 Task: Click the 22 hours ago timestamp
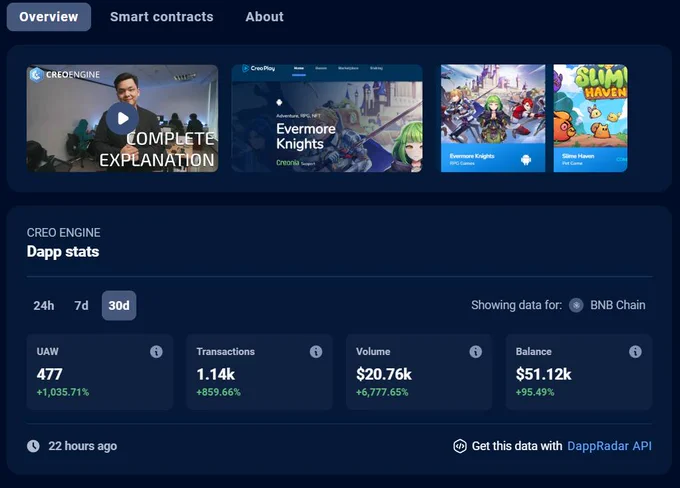point(82,446)
